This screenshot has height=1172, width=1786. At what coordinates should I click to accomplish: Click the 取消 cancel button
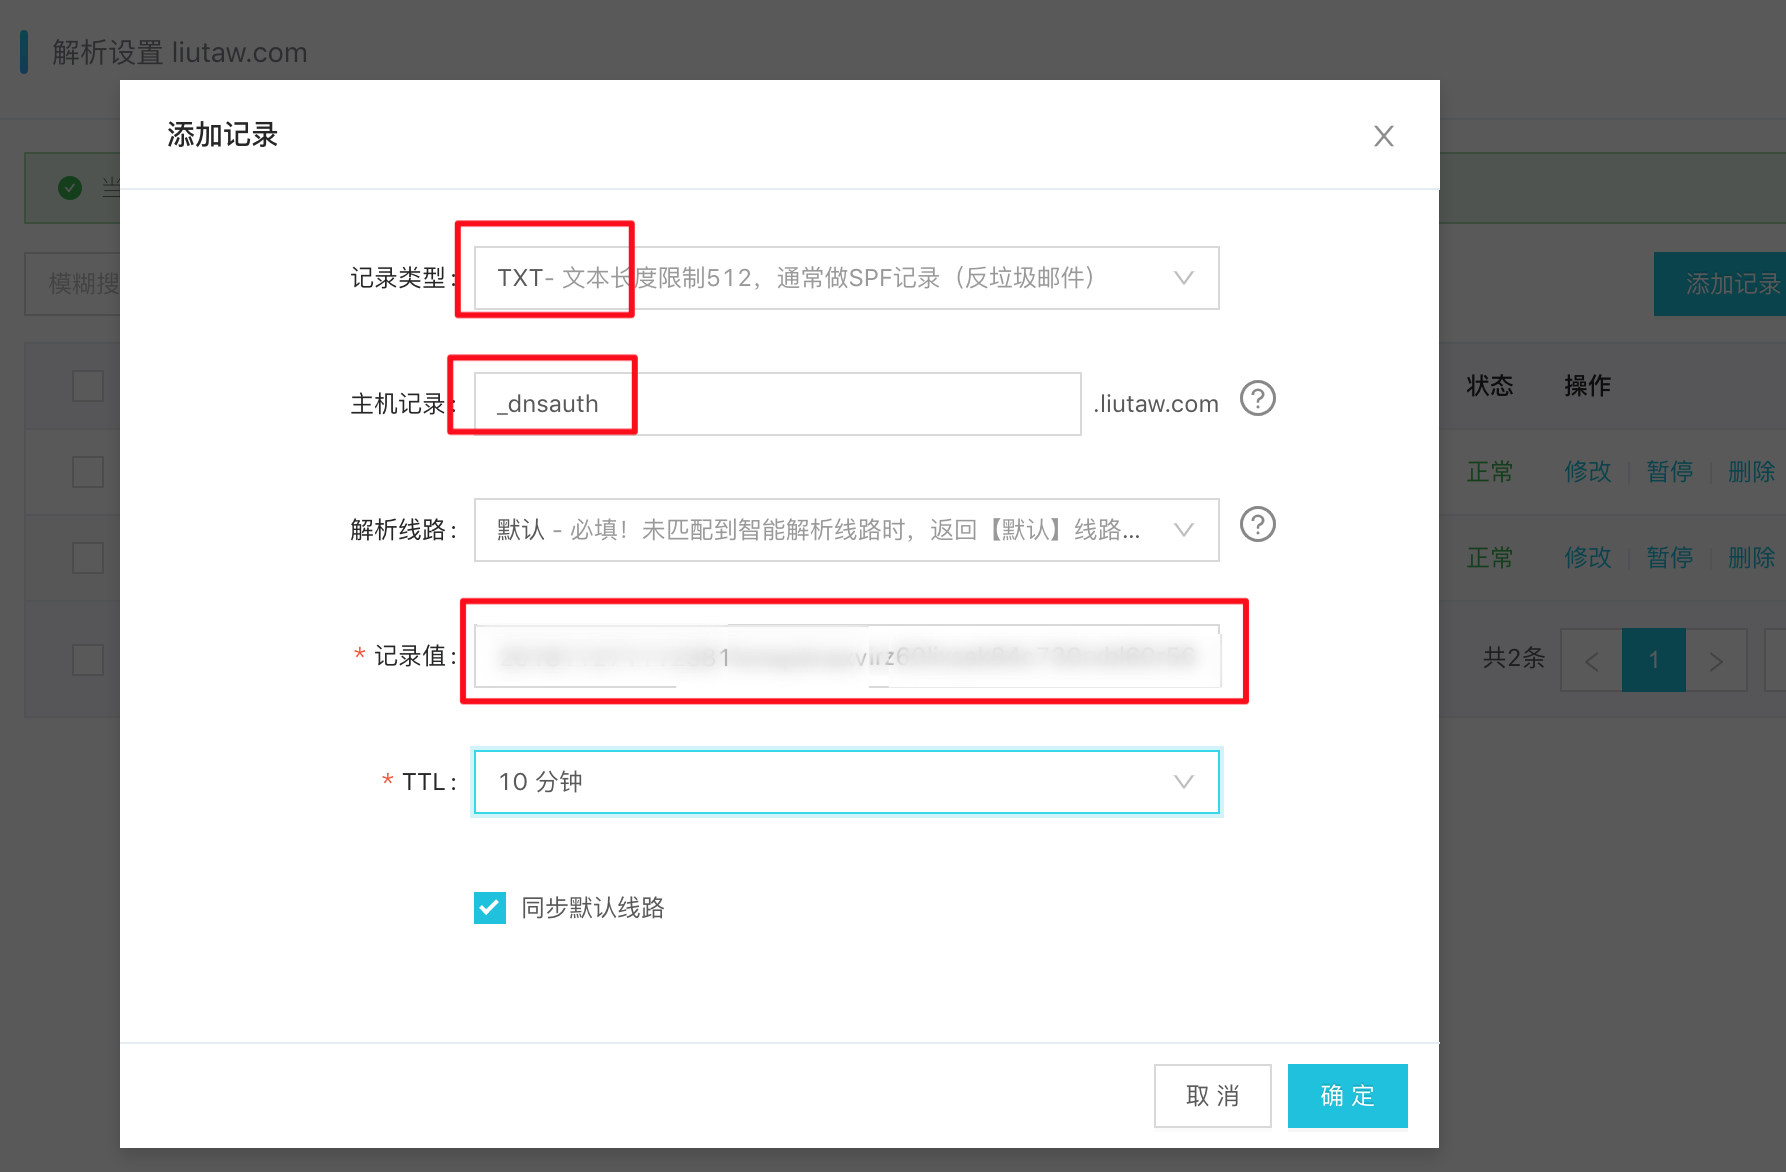(x=1212, y=1095)
